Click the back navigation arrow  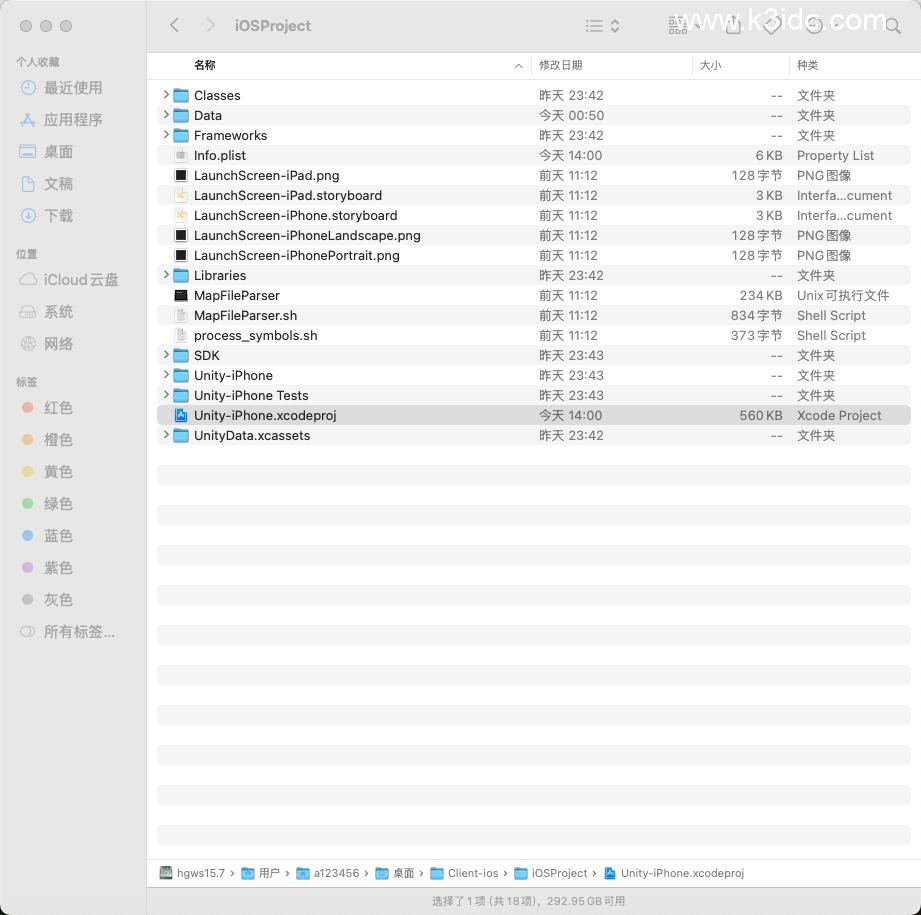point(175,25)
